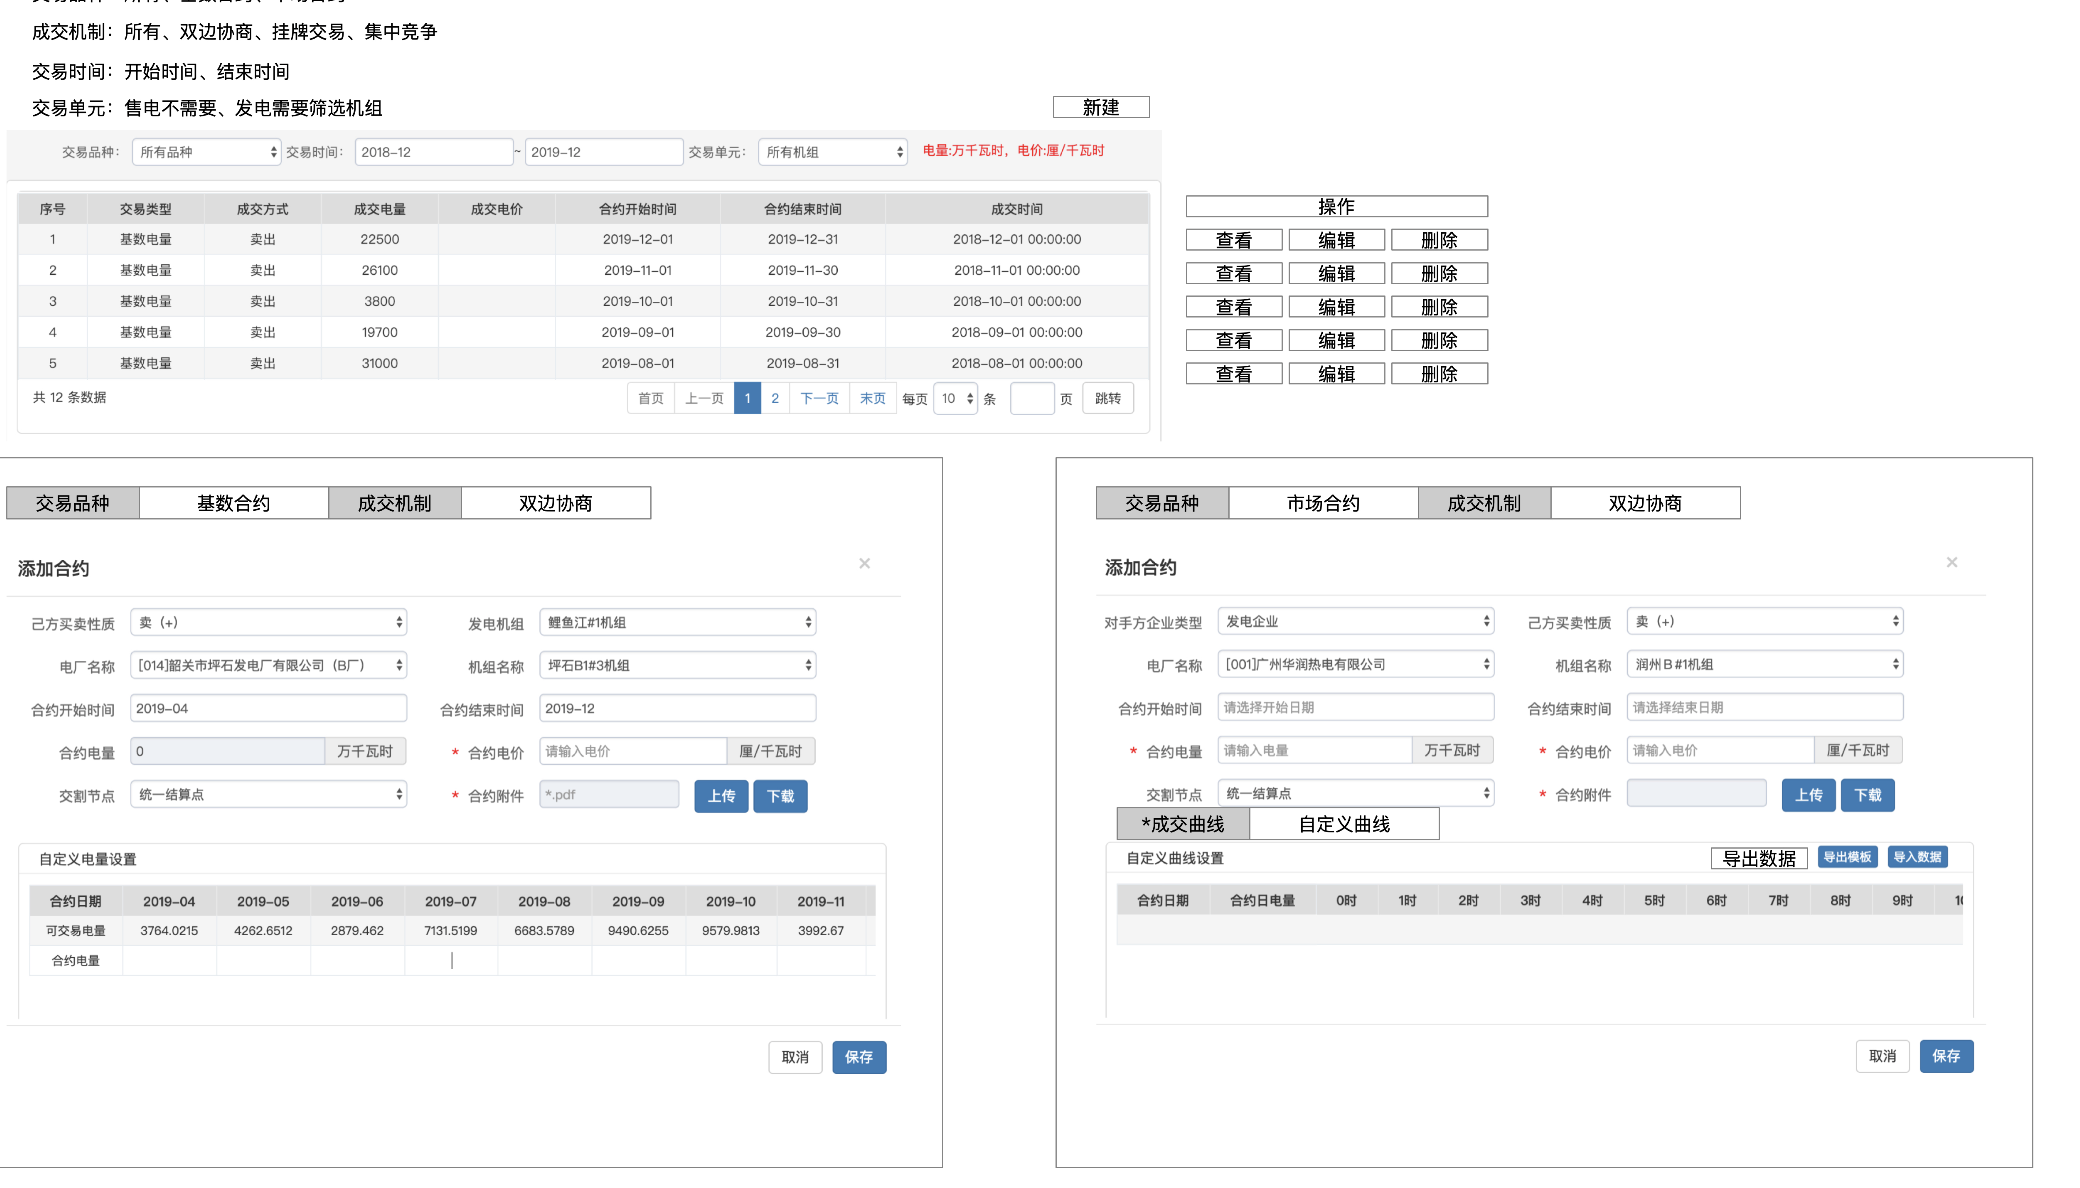Click 查看 for the fourth row
Viewport: 2080px width, 1188px height.
pyautogui.click(x=1234, y=340)
